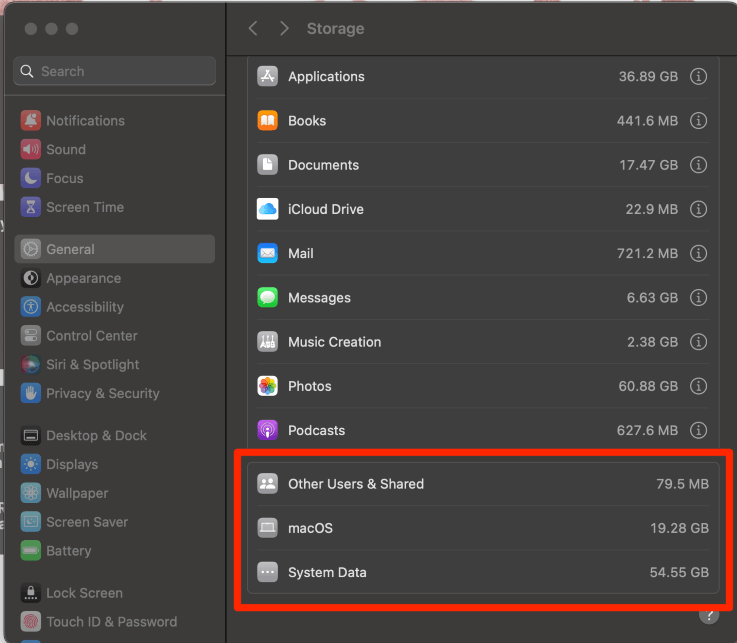Screen dimensions: 737x643
Task: Select the System Data row
Action: 482,573
